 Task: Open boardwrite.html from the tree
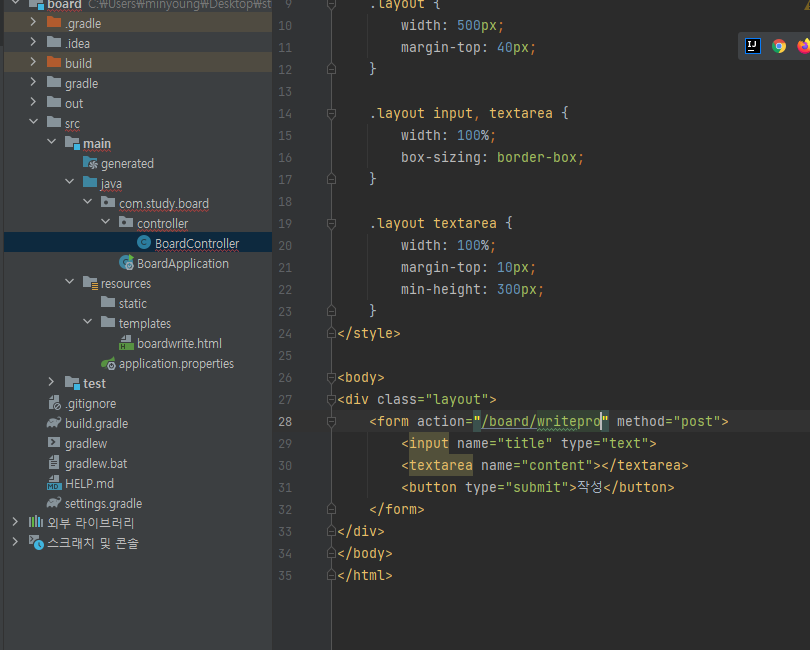179,344
